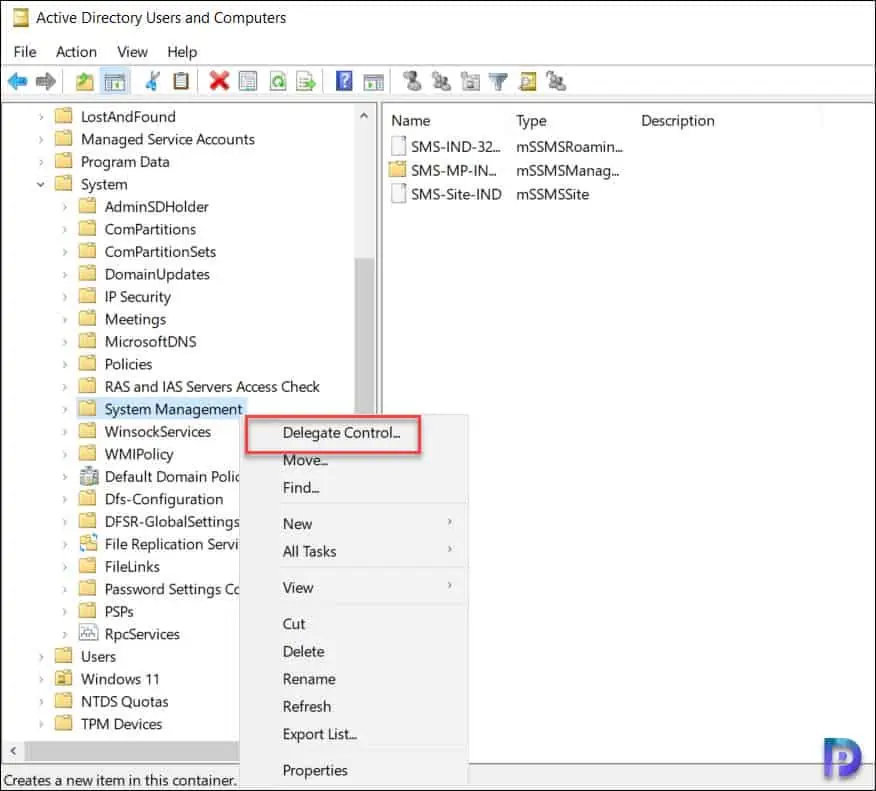Screen dimensions: 876x791
Task: Expand the Managed Service Accounts chevron
Action: pos(41,139)
